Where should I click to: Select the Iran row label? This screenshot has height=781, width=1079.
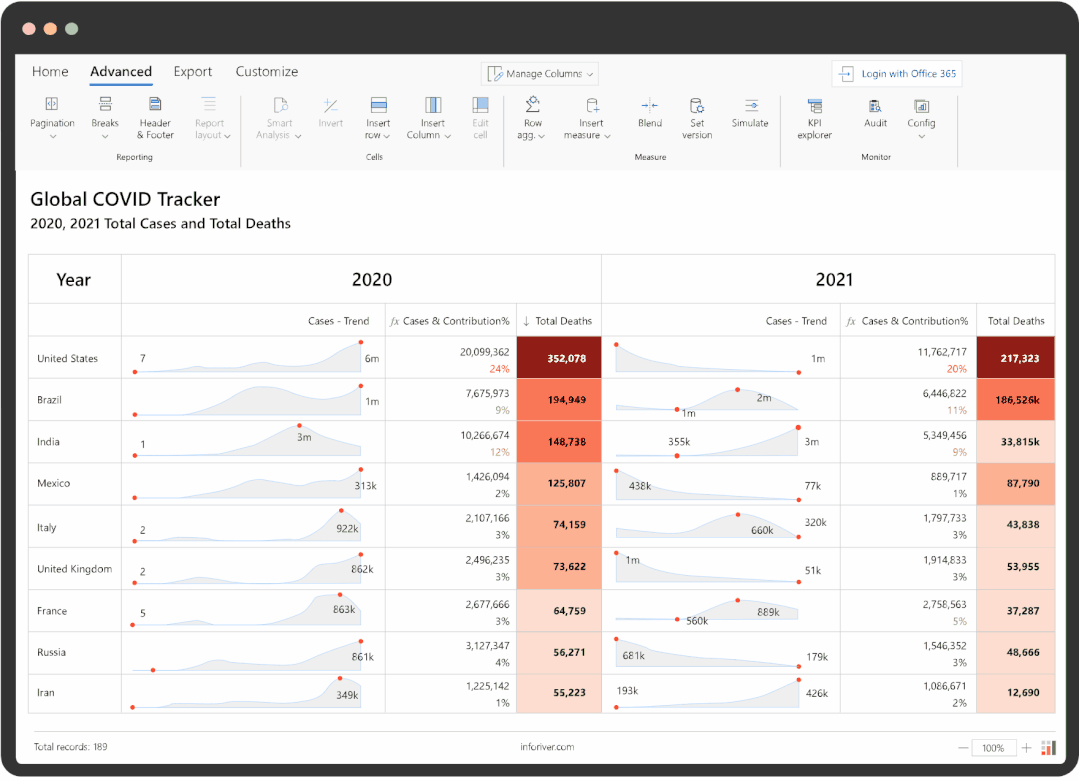pos(45,693)
